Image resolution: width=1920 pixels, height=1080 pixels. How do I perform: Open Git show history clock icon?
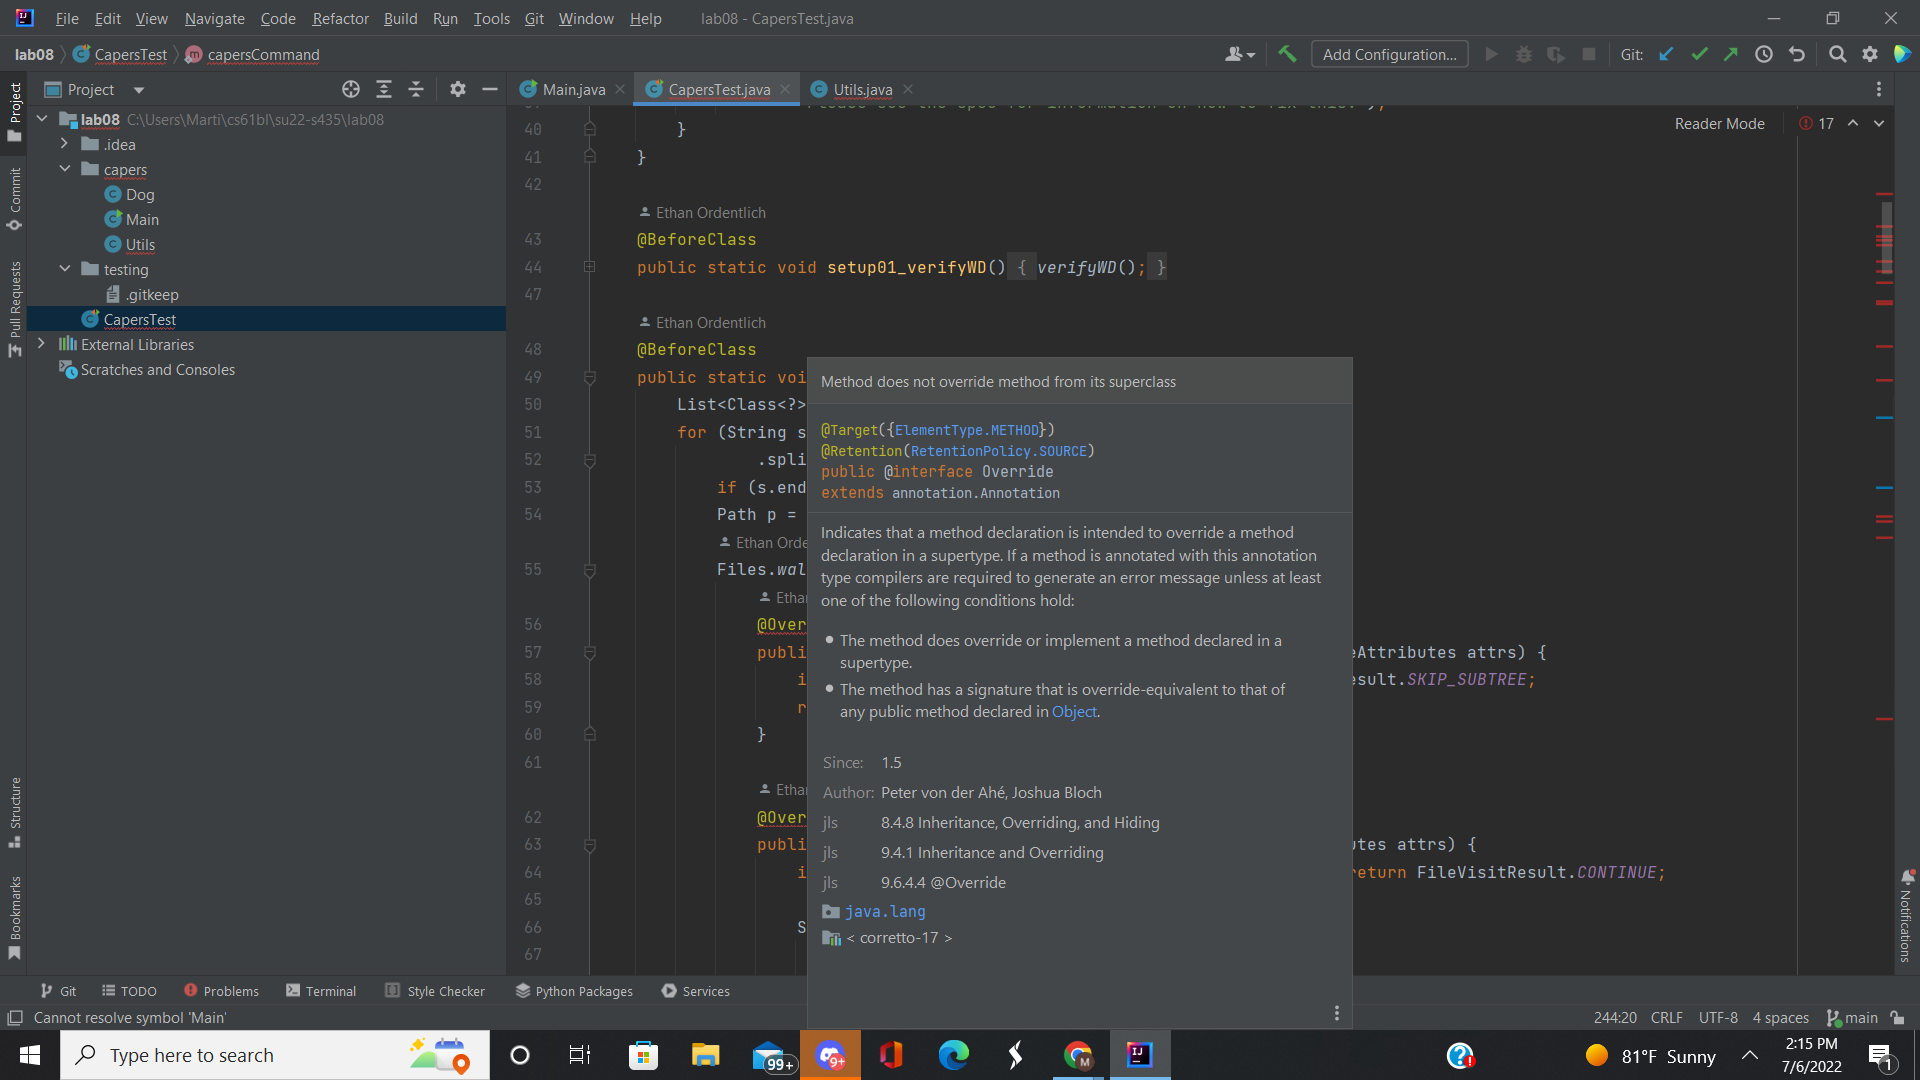coord(1764,55)
